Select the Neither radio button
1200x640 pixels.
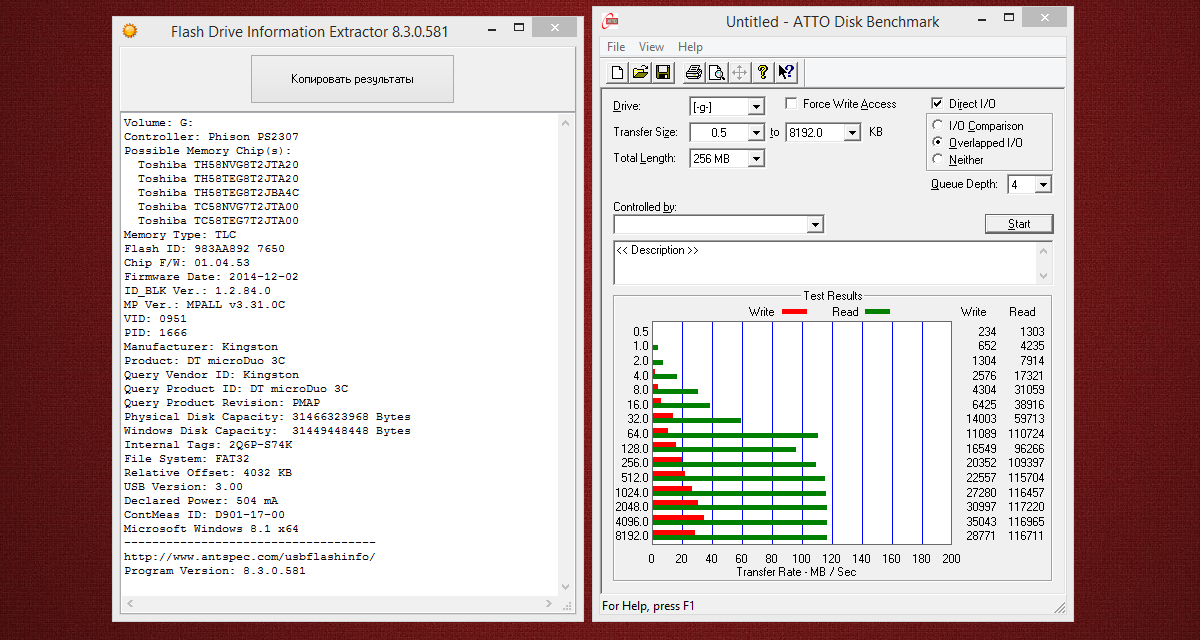937,160
